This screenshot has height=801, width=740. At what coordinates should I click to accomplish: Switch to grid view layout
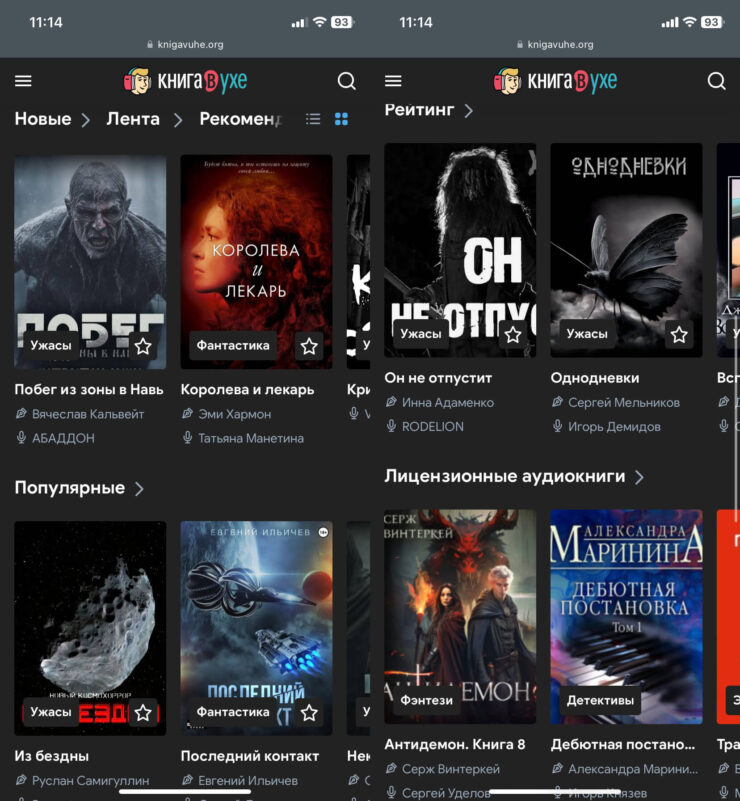click(341, 119)
